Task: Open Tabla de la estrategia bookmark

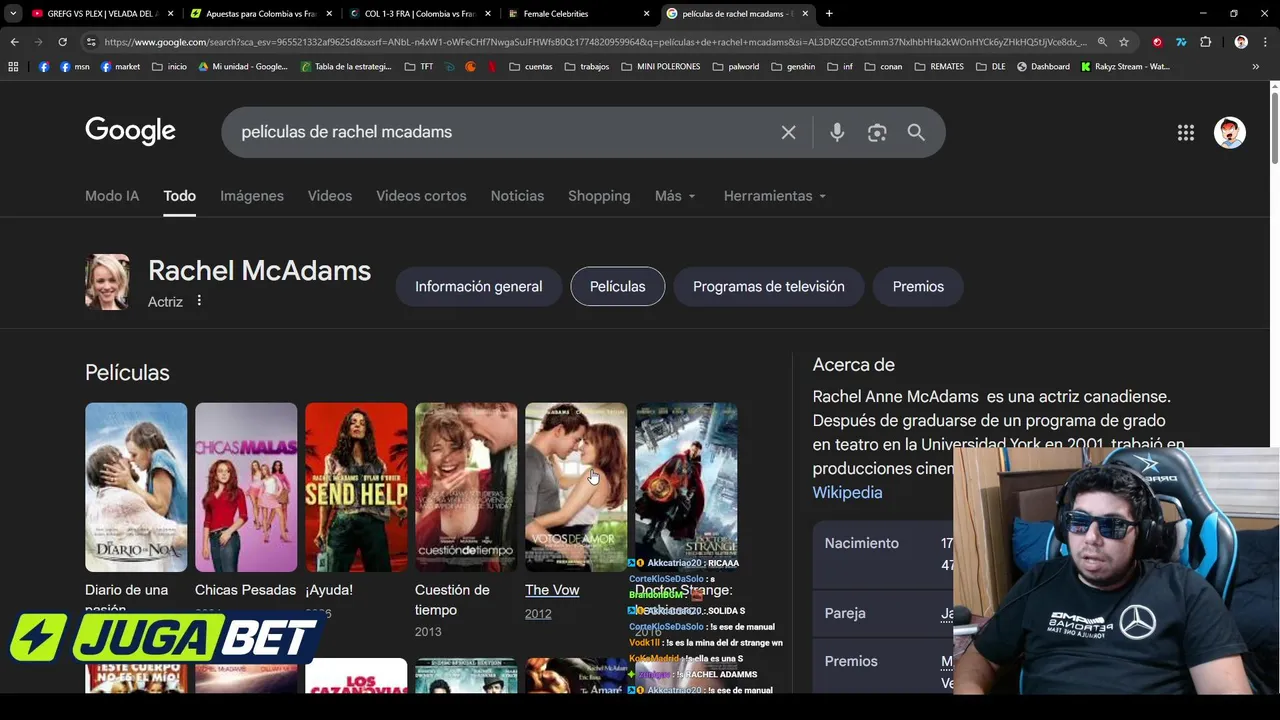Action: click(347, 67)
